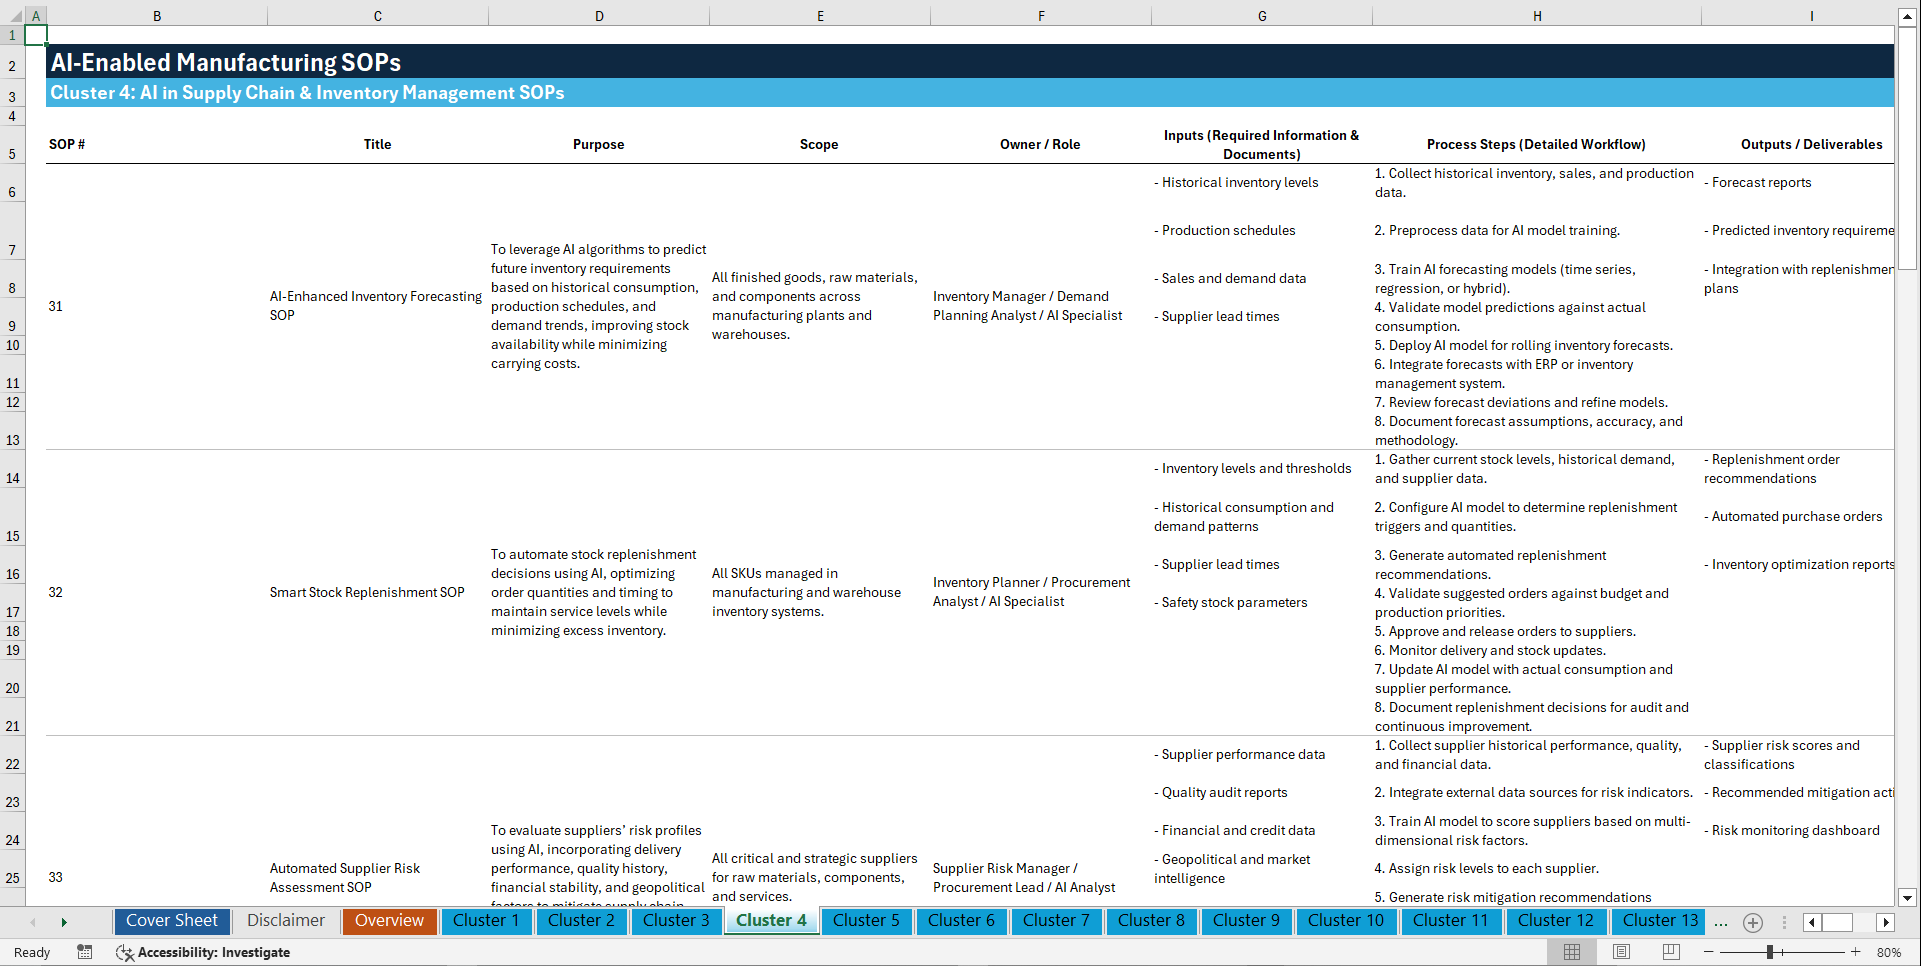
Task: Open Page Break Preview view
Action: pyautogui.click(x=1671, y=952)
